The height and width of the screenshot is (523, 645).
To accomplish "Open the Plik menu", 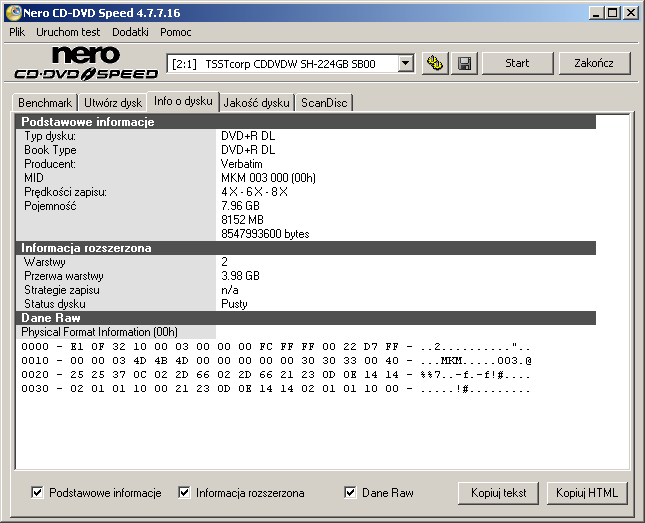I will tap(17, 32).
